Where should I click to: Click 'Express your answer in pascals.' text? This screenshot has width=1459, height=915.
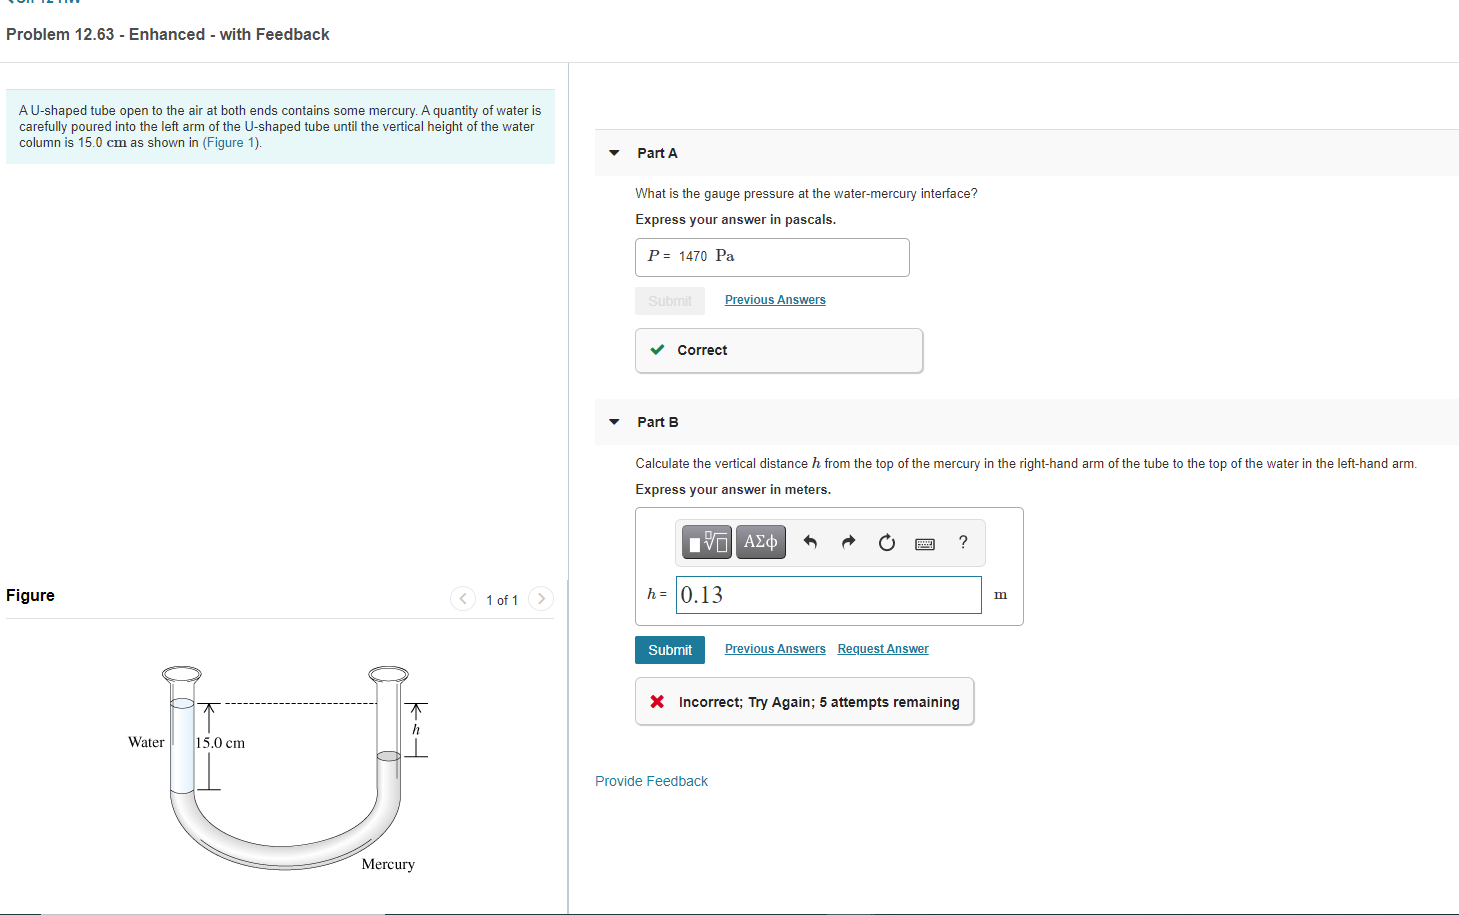point(736,220)
